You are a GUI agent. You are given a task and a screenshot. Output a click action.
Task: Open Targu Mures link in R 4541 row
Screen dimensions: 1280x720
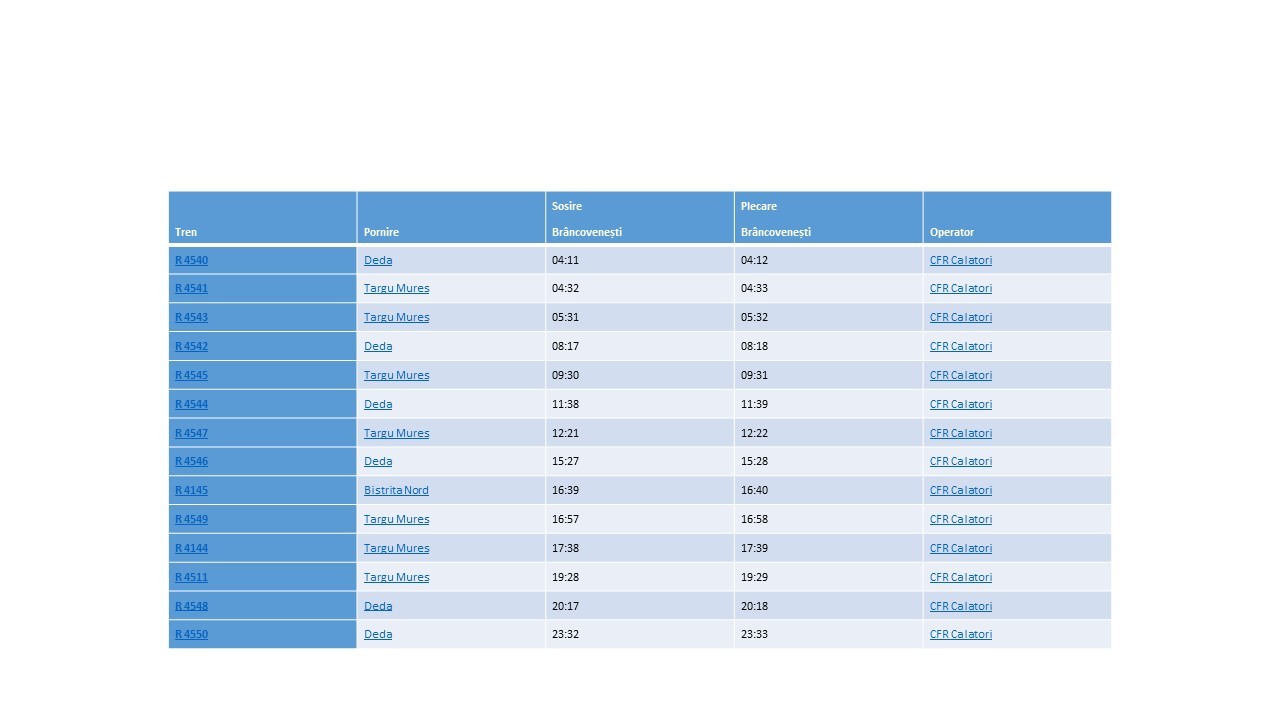(396, 288)
